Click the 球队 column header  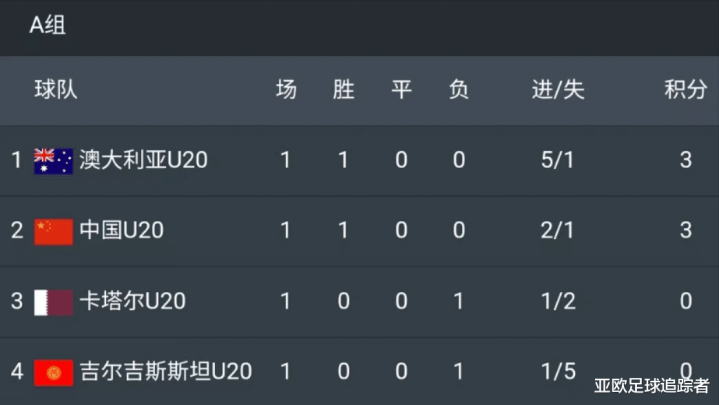coord(56,89)
